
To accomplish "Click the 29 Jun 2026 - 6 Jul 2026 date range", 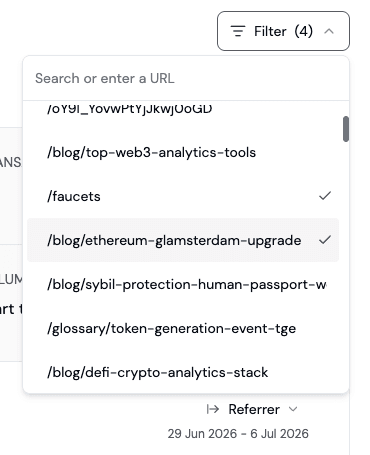I will click(x=238, y=434).
